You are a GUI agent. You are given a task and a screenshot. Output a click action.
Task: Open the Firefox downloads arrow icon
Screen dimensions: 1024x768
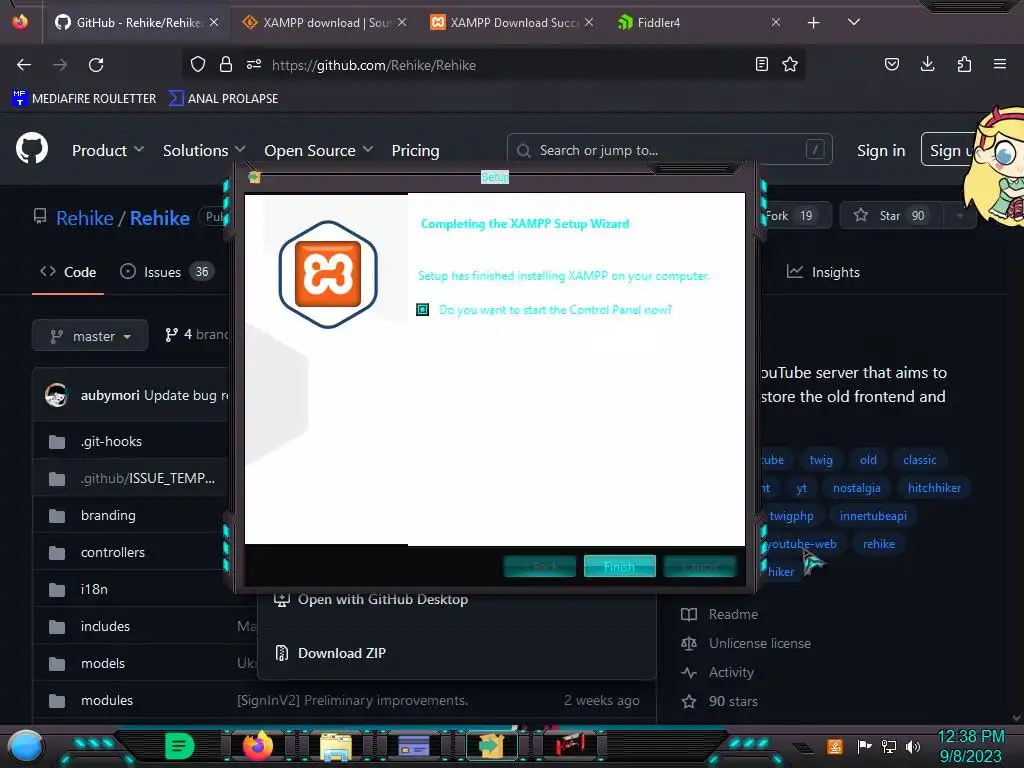tap(927, 64)
